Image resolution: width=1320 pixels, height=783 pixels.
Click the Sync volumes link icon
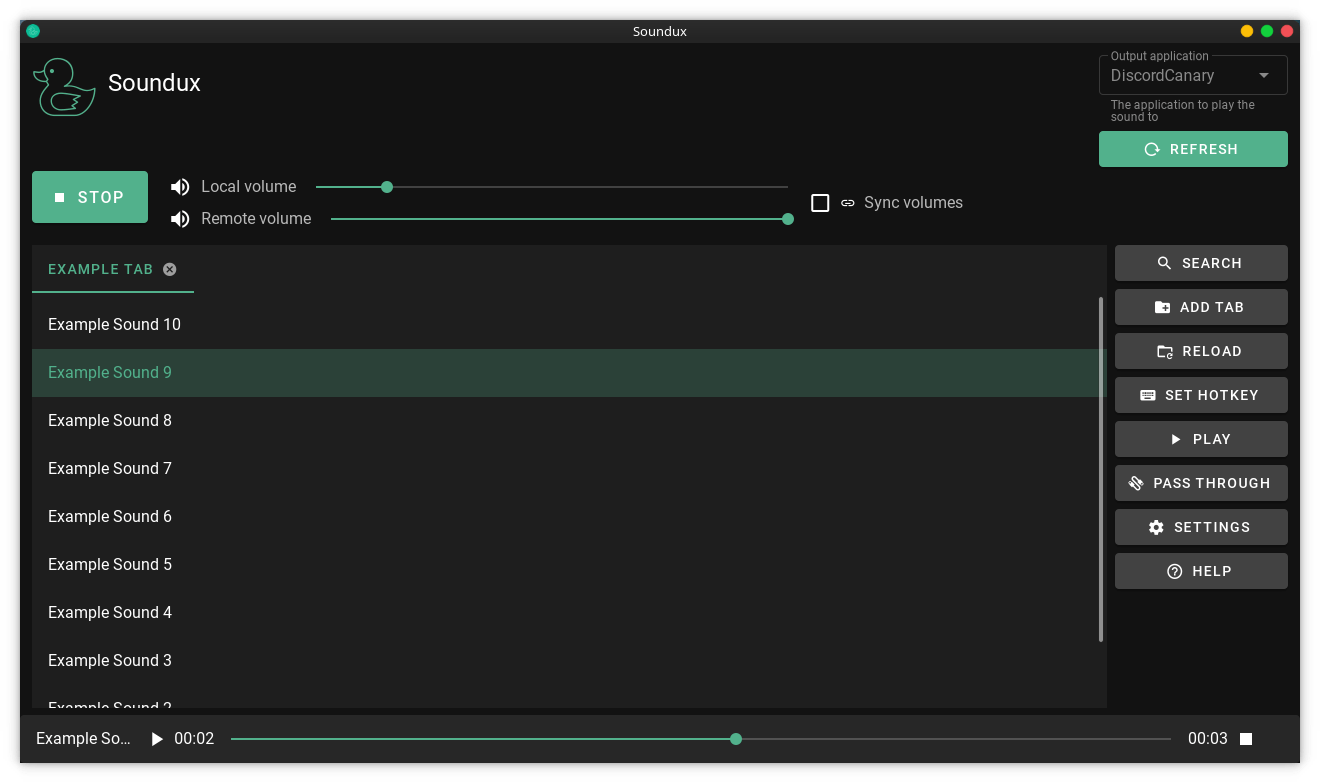(848, 203)
